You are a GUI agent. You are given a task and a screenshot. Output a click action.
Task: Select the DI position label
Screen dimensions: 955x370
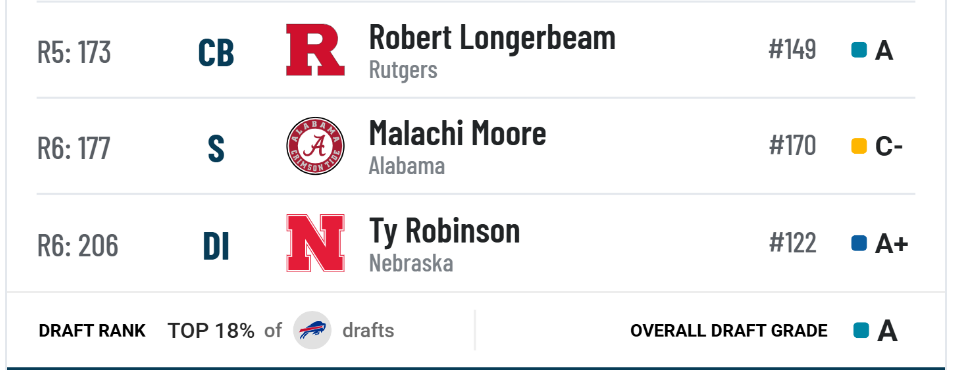pos(216,247)
